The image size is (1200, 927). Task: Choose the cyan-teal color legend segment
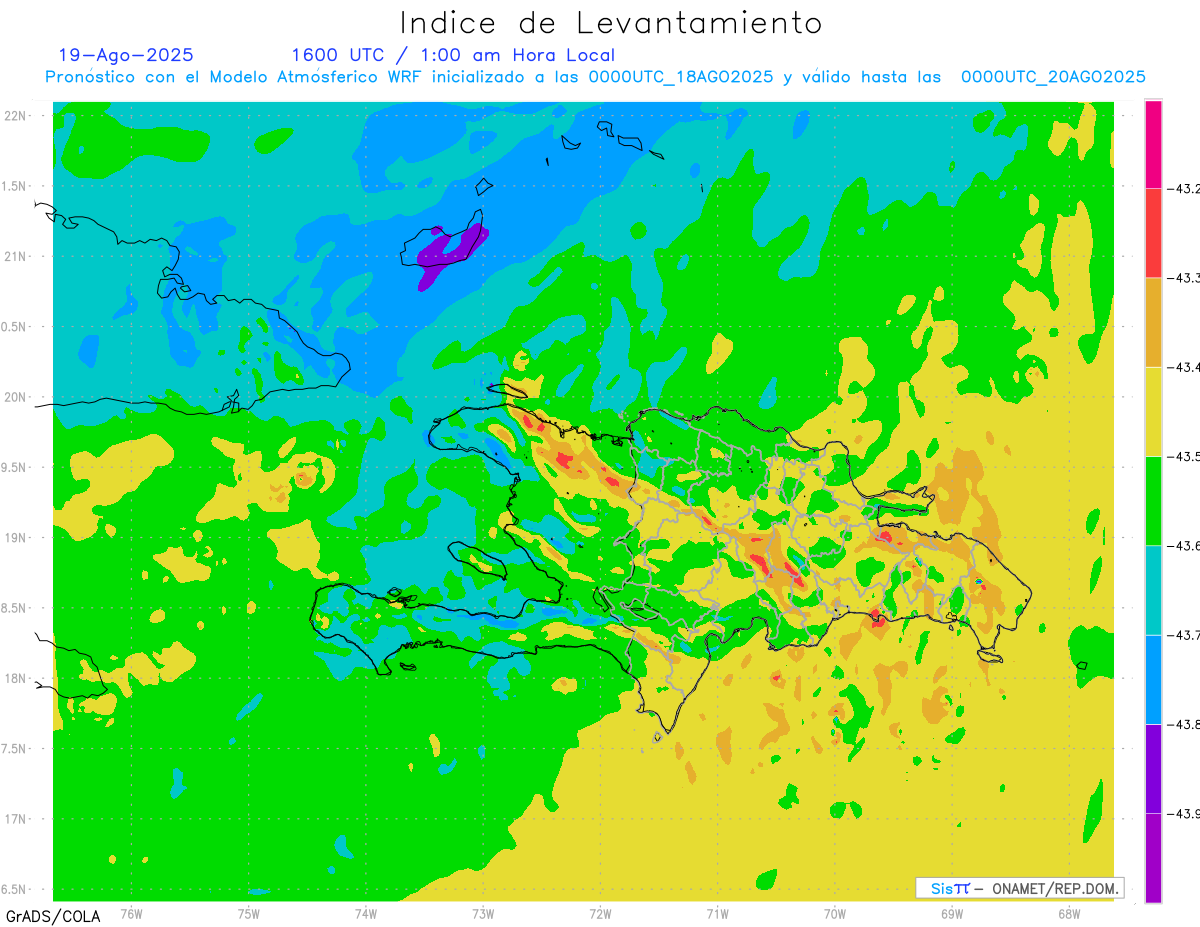(1153, 590)
